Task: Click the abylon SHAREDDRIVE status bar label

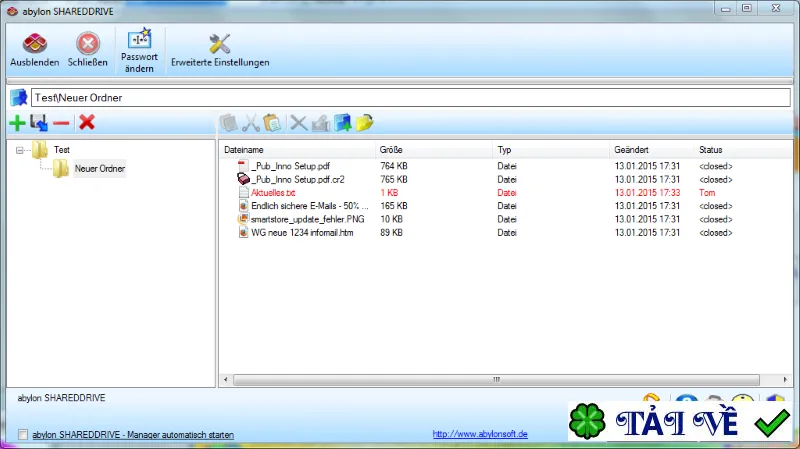Action: (x=61, y=397)
